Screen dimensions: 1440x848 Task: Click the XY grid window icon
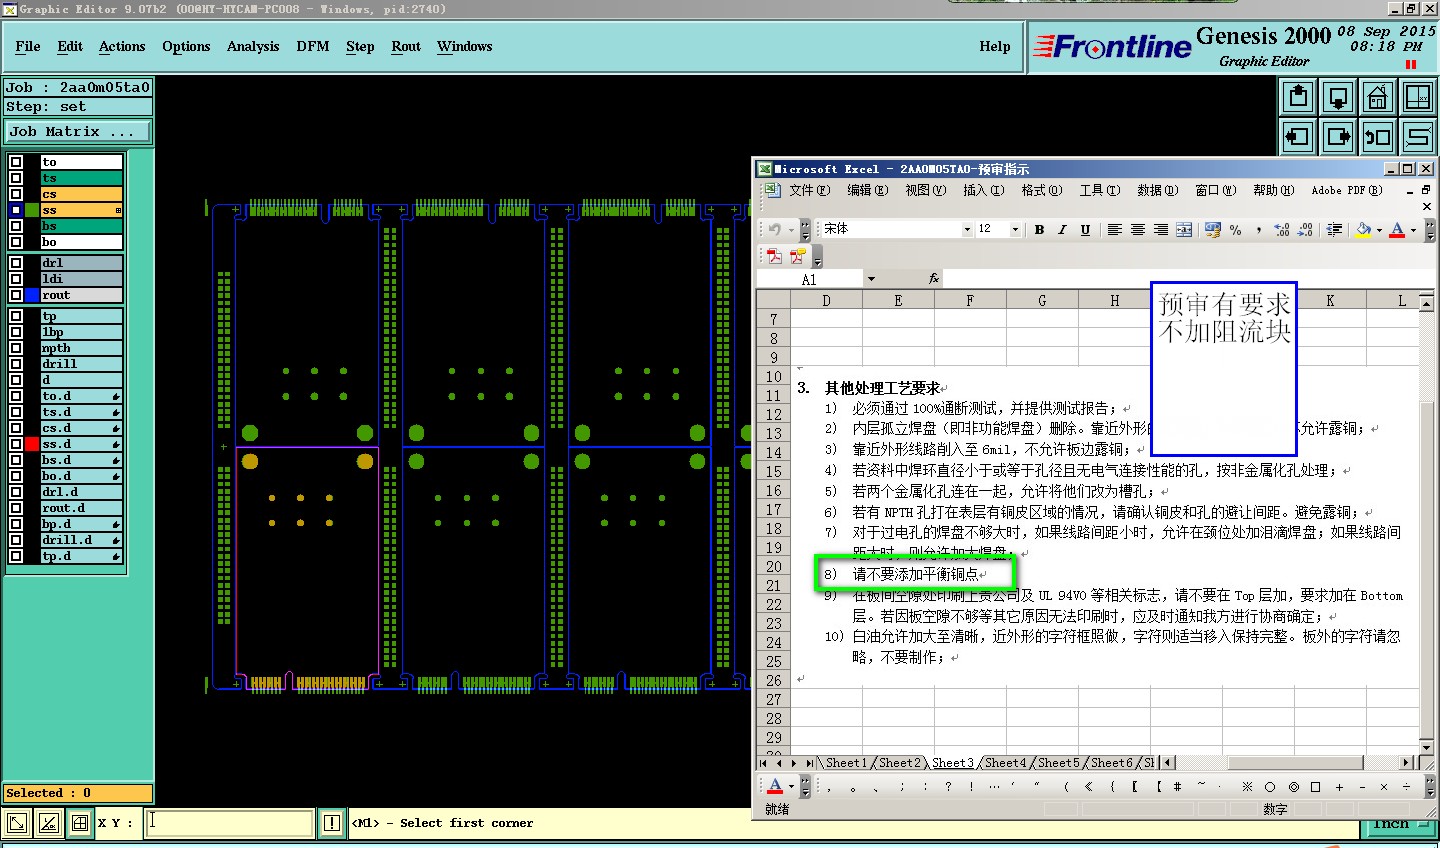[1418, 97]
